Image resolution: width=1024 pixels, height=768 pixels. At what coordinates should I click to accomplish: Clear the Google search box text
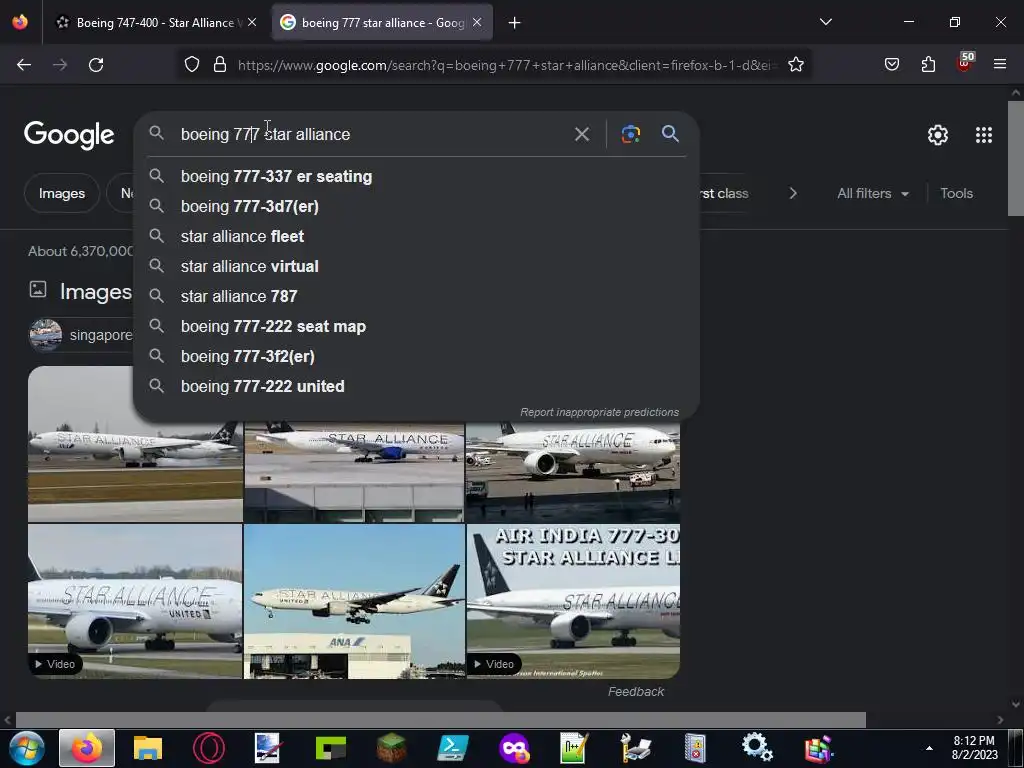(x=582, y=135)
